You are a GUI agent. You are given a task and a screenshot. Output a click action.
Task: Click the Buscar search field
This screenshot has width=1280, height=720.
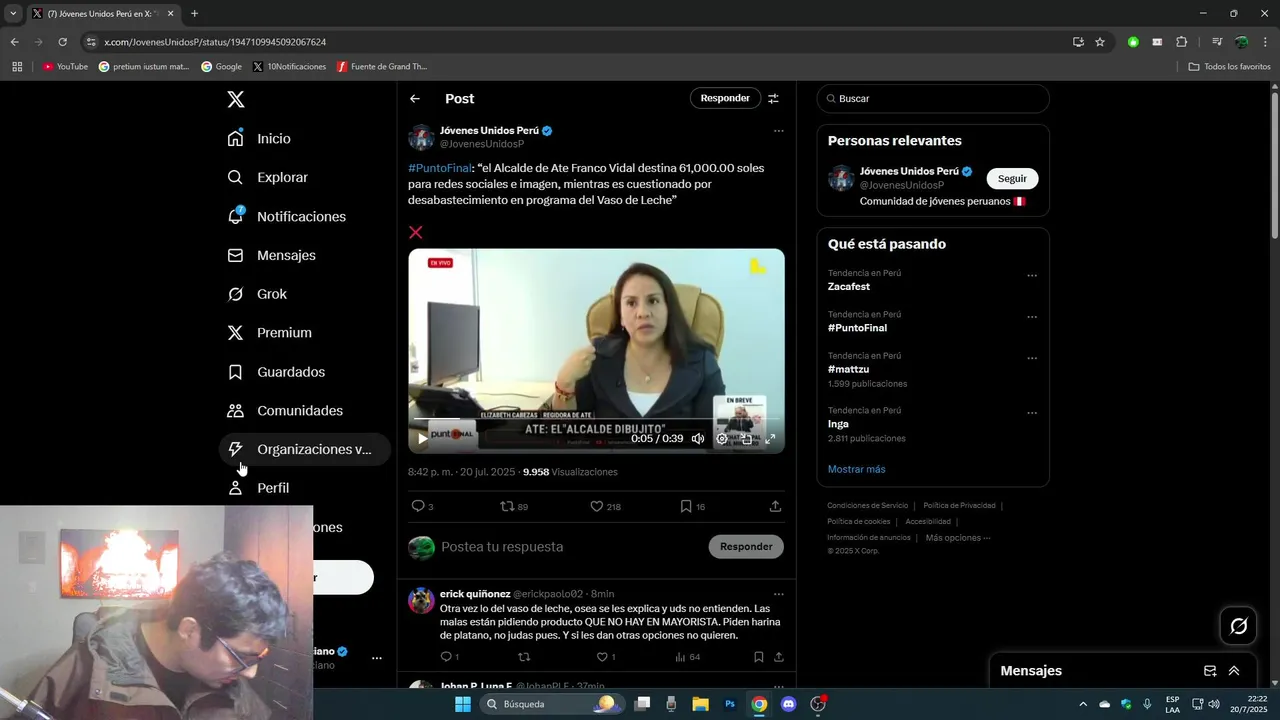[933, 99]
